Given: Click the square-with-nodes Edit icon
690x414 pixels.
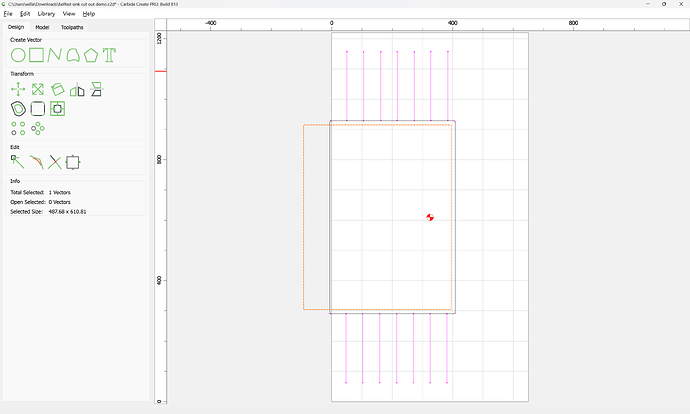Looking at the screenshot, I should 73,162.
